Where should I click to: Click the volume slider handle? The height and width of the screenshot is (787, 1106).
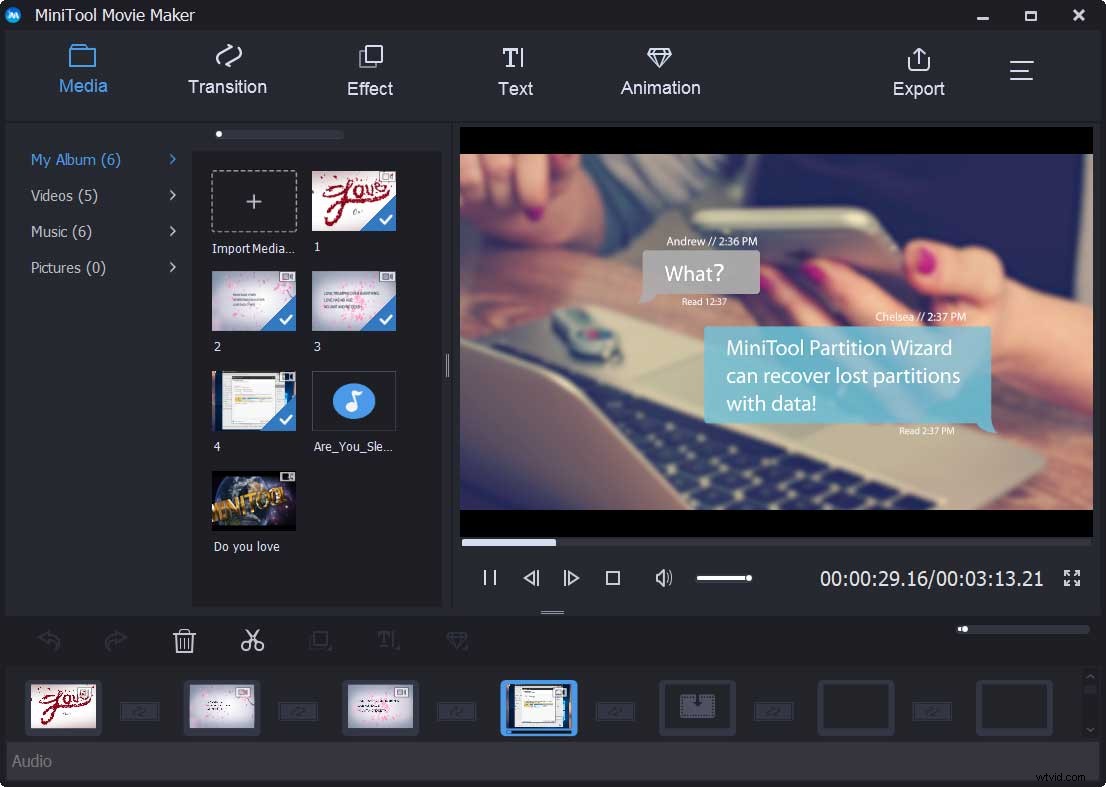point(749,577)
